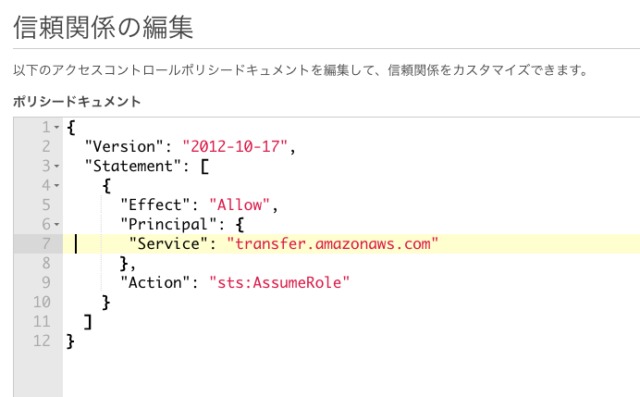Collapse the fold arrow on line 4
The image size is (640, 397).
click(x=57, y=186)
